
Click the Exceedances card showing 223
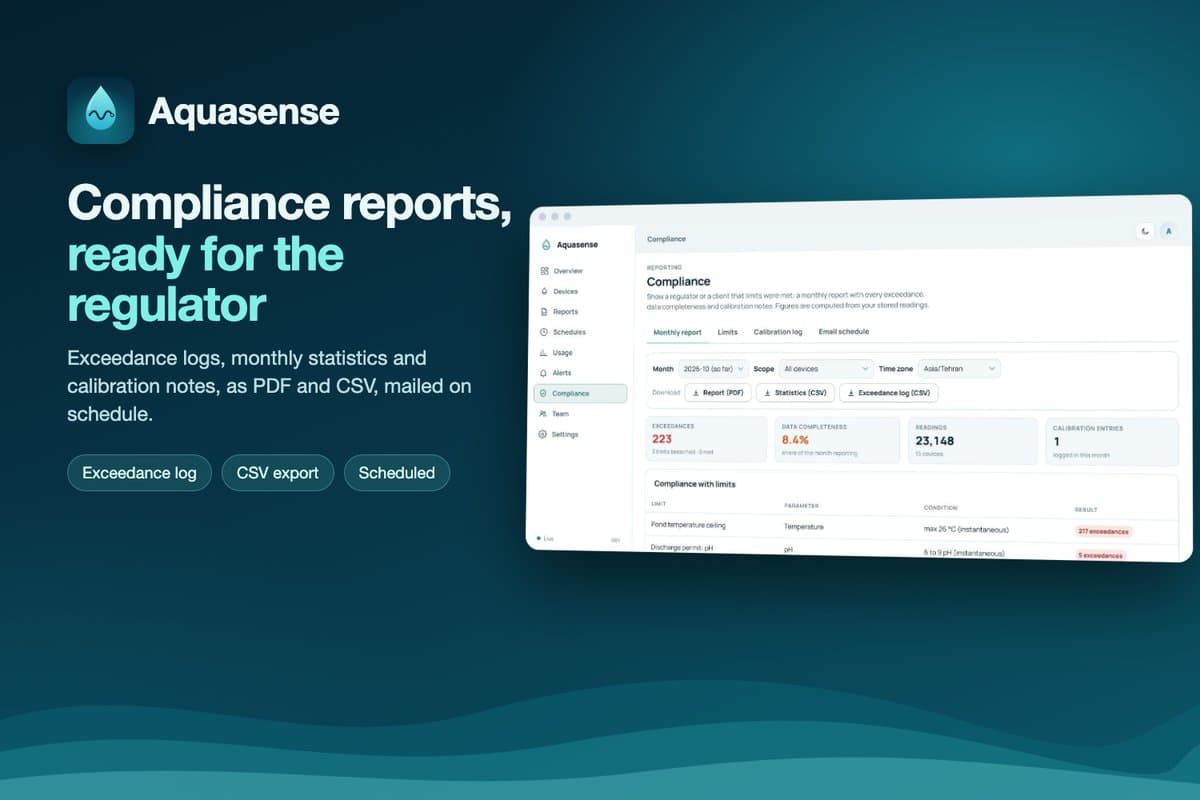tap(706, 440)
